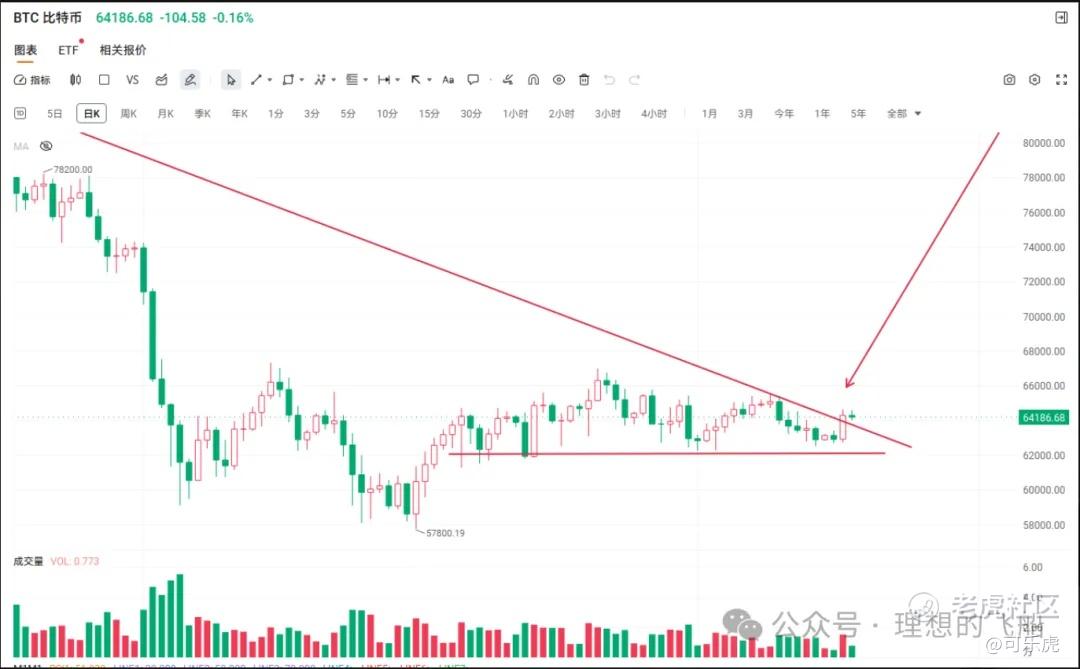Collapse the side panel at top right
The image size is (1080, 669).
tap(1061, 18)
